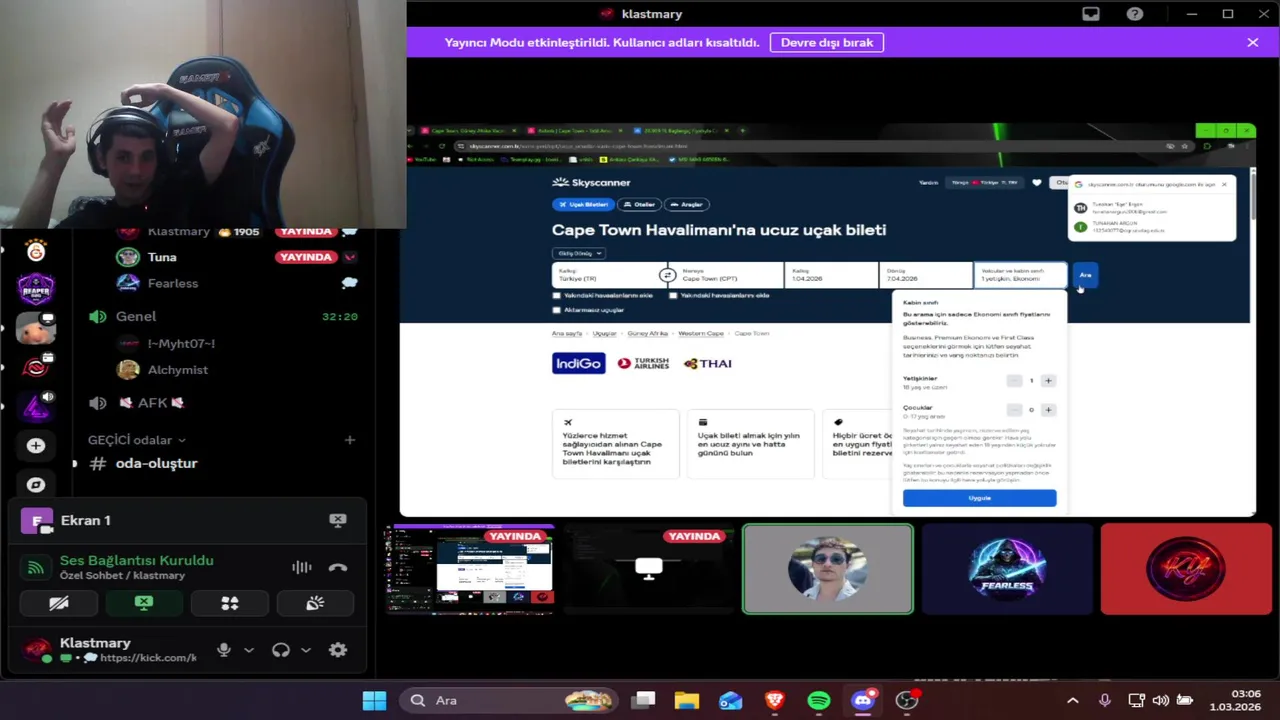Stop streaming Ekran 1 with the screen-x icon
1280x720 pixels.
pyautogui.click(x=338, y=520)
